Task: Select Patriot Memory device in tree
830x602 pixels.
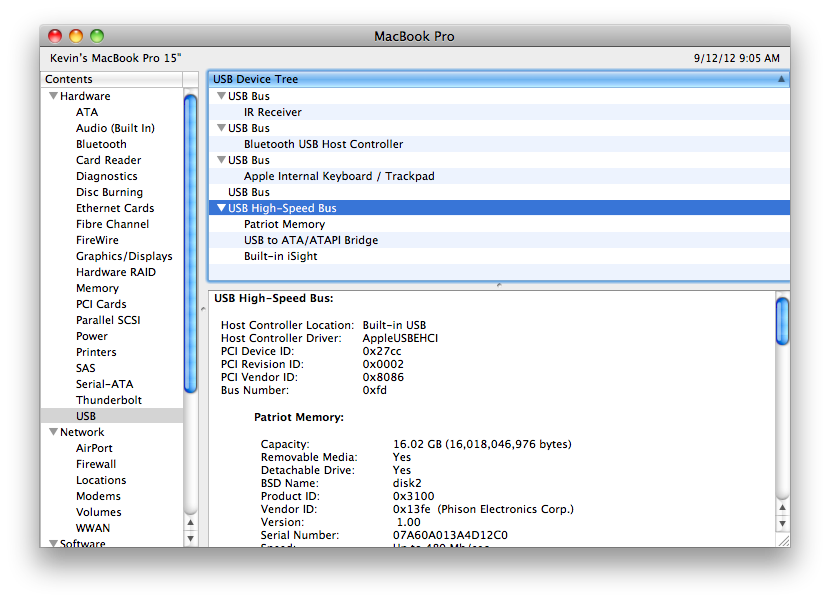Action: (284, 224)
